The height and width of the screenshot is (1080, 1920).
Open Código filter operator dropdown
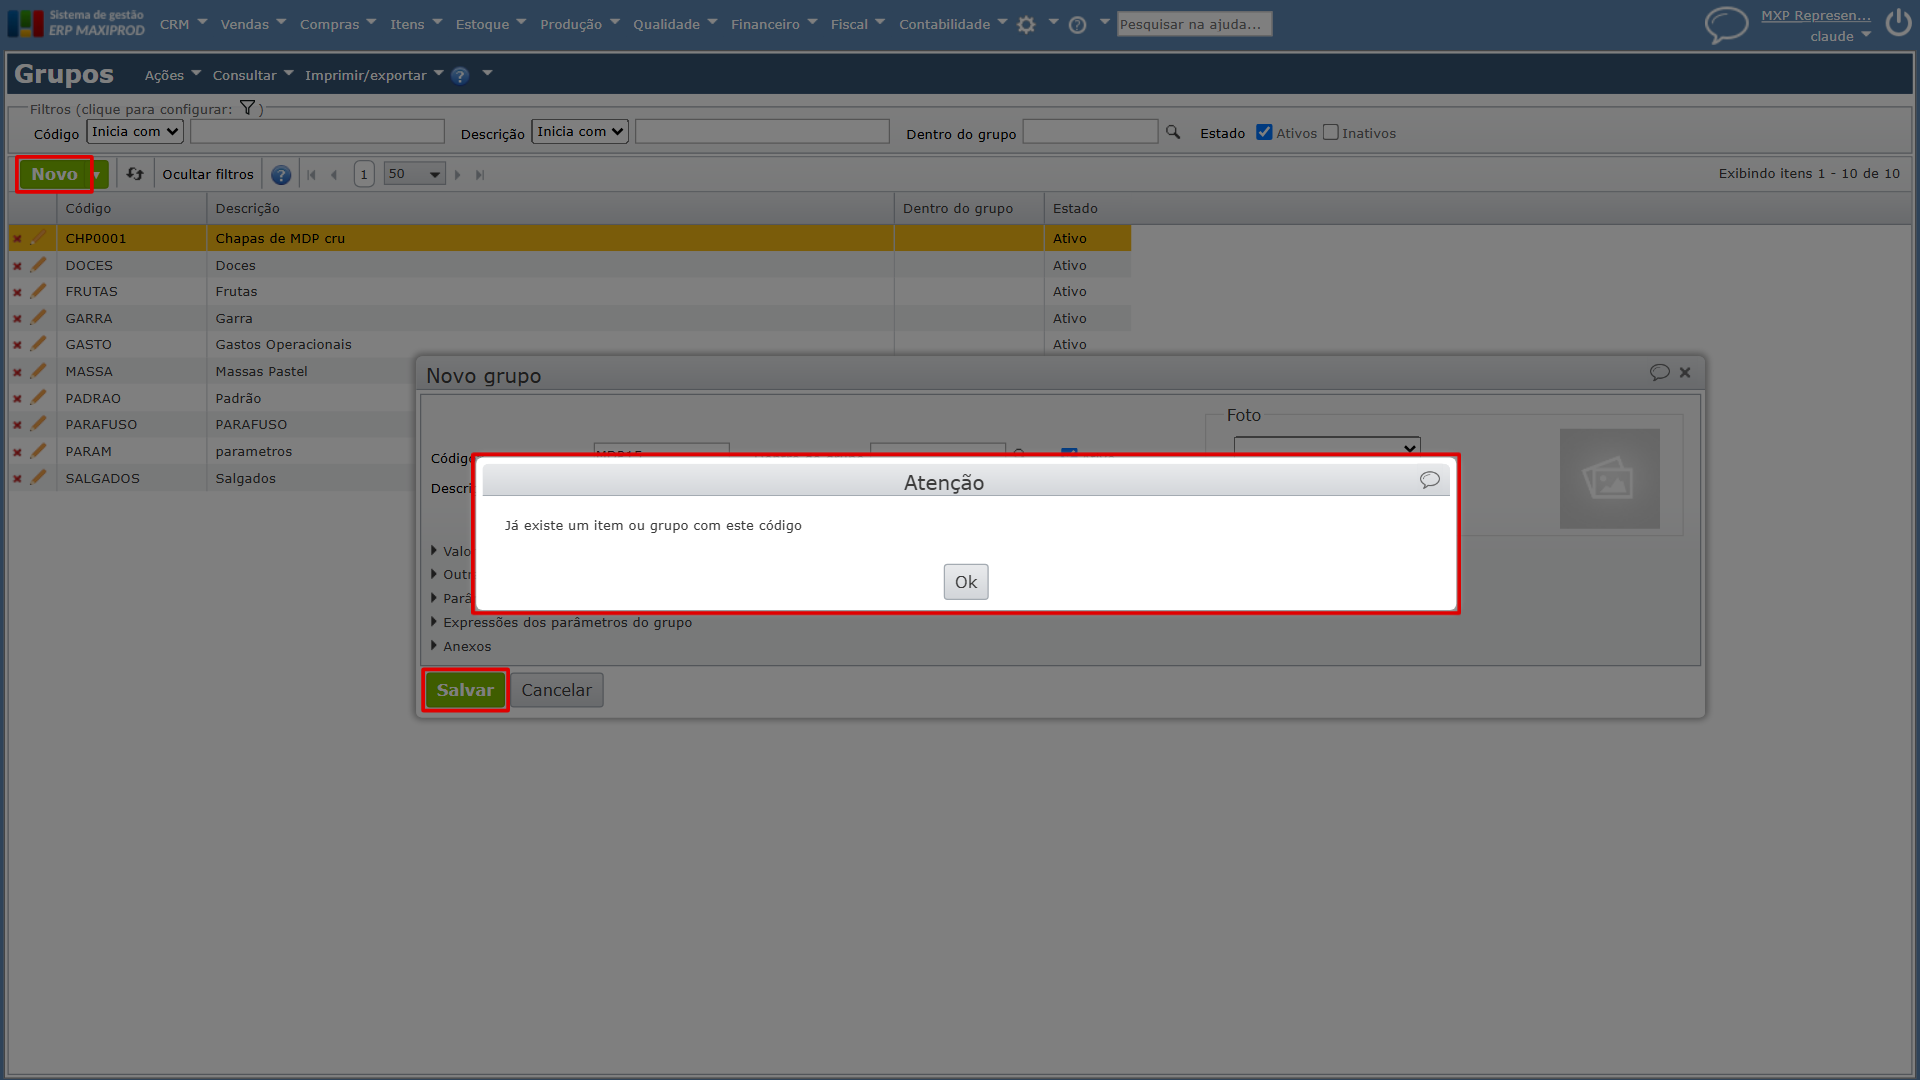point(135,132)
